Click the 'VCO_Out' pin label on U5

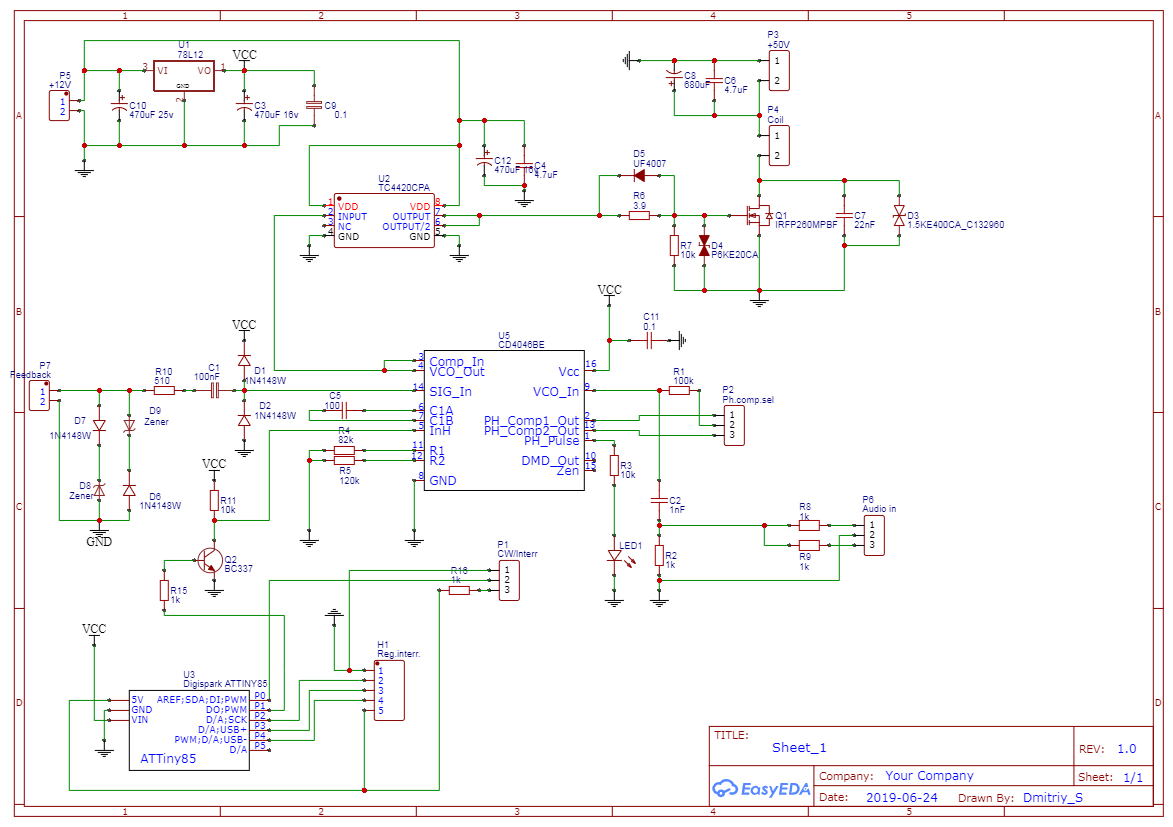point(456,371)
